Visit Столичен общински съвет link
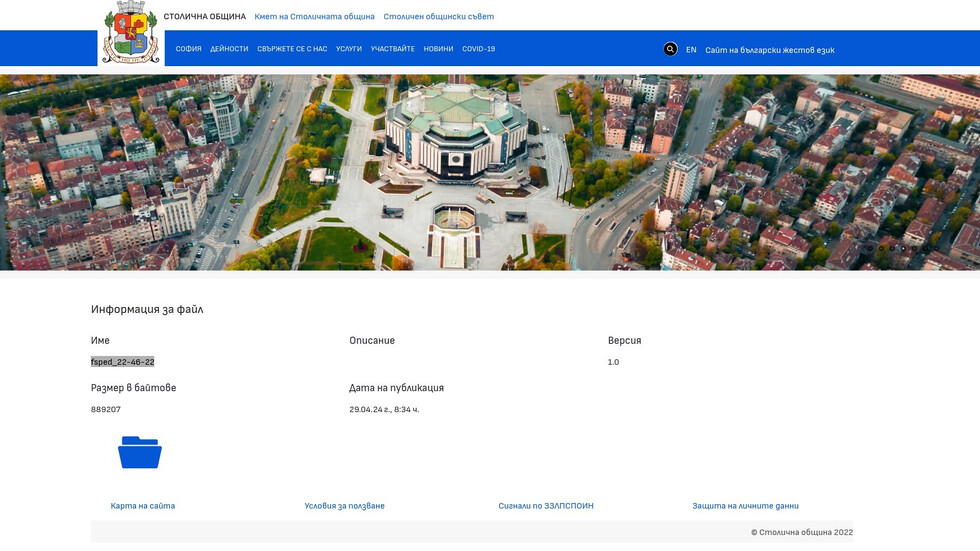 coord(438,17)
